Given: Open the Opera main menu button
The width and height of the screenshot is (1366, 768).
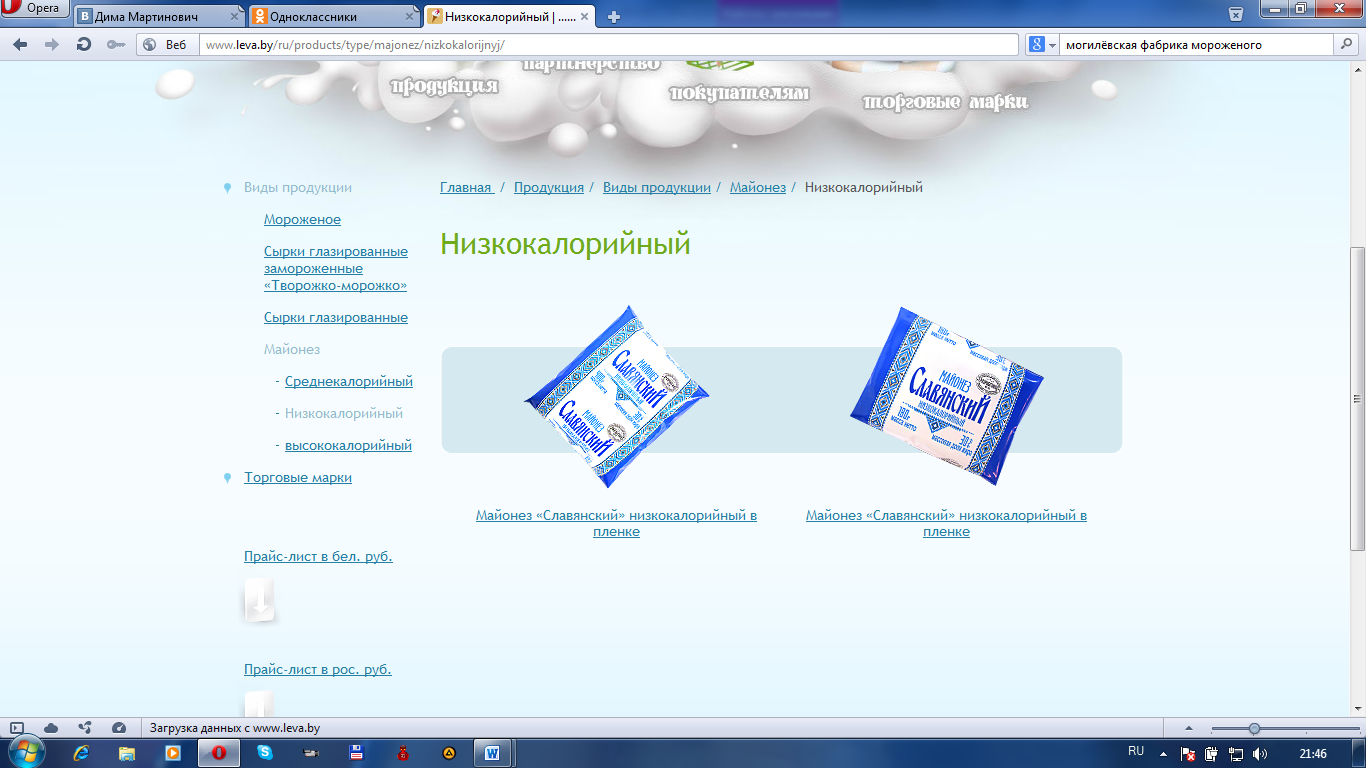Looking at the screenshot, I should click(x=36, y=8).
